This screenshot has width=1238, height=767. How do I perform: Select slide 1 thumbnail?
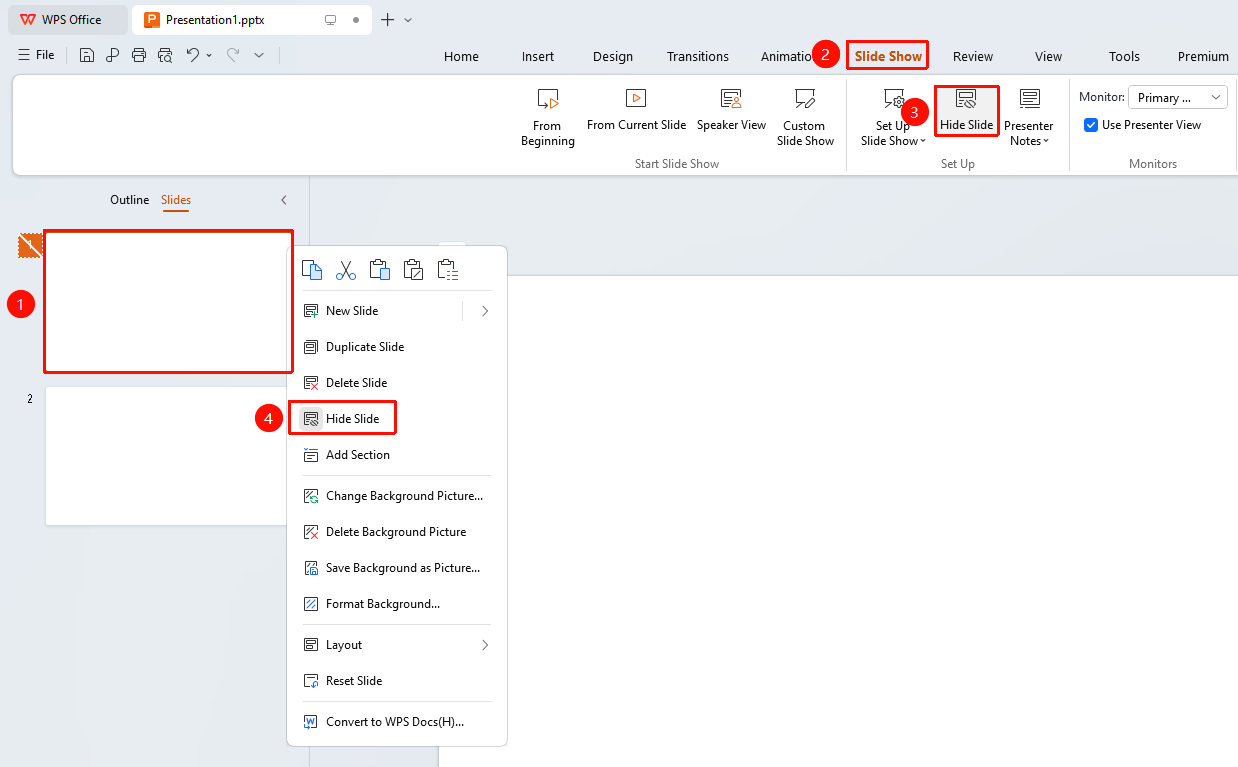pos(168,302)
